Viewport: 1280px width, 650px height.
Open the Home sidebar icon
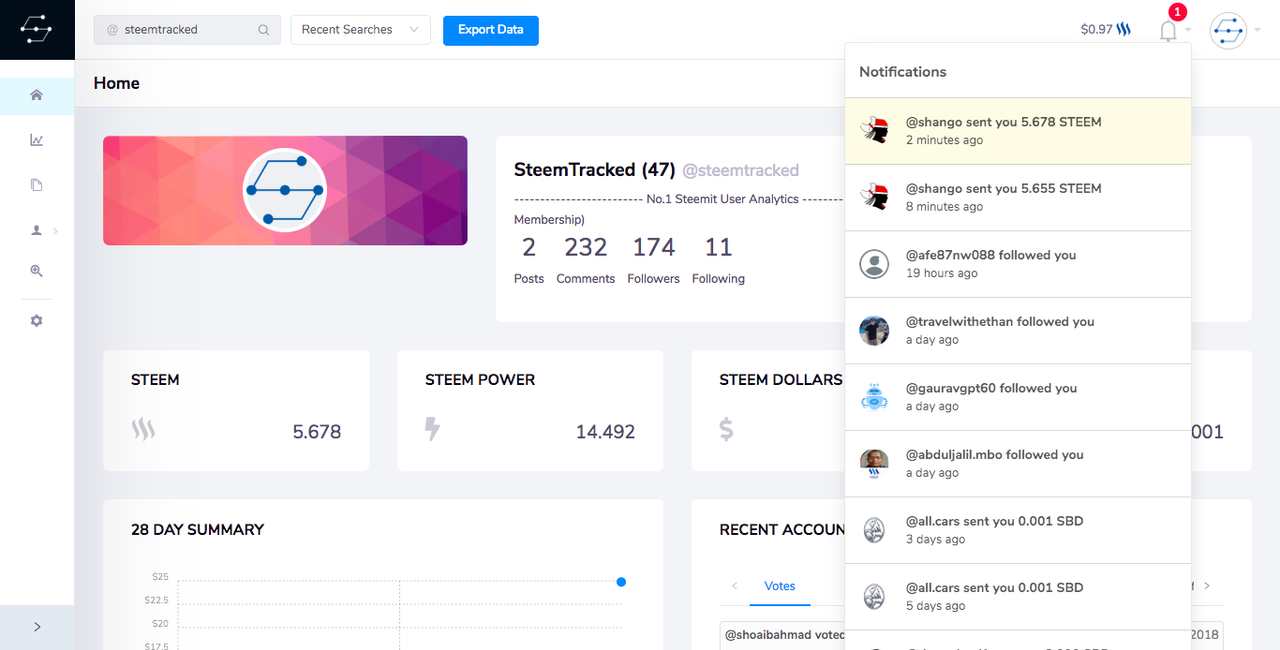pyautogui.click(x=37, y=95)
